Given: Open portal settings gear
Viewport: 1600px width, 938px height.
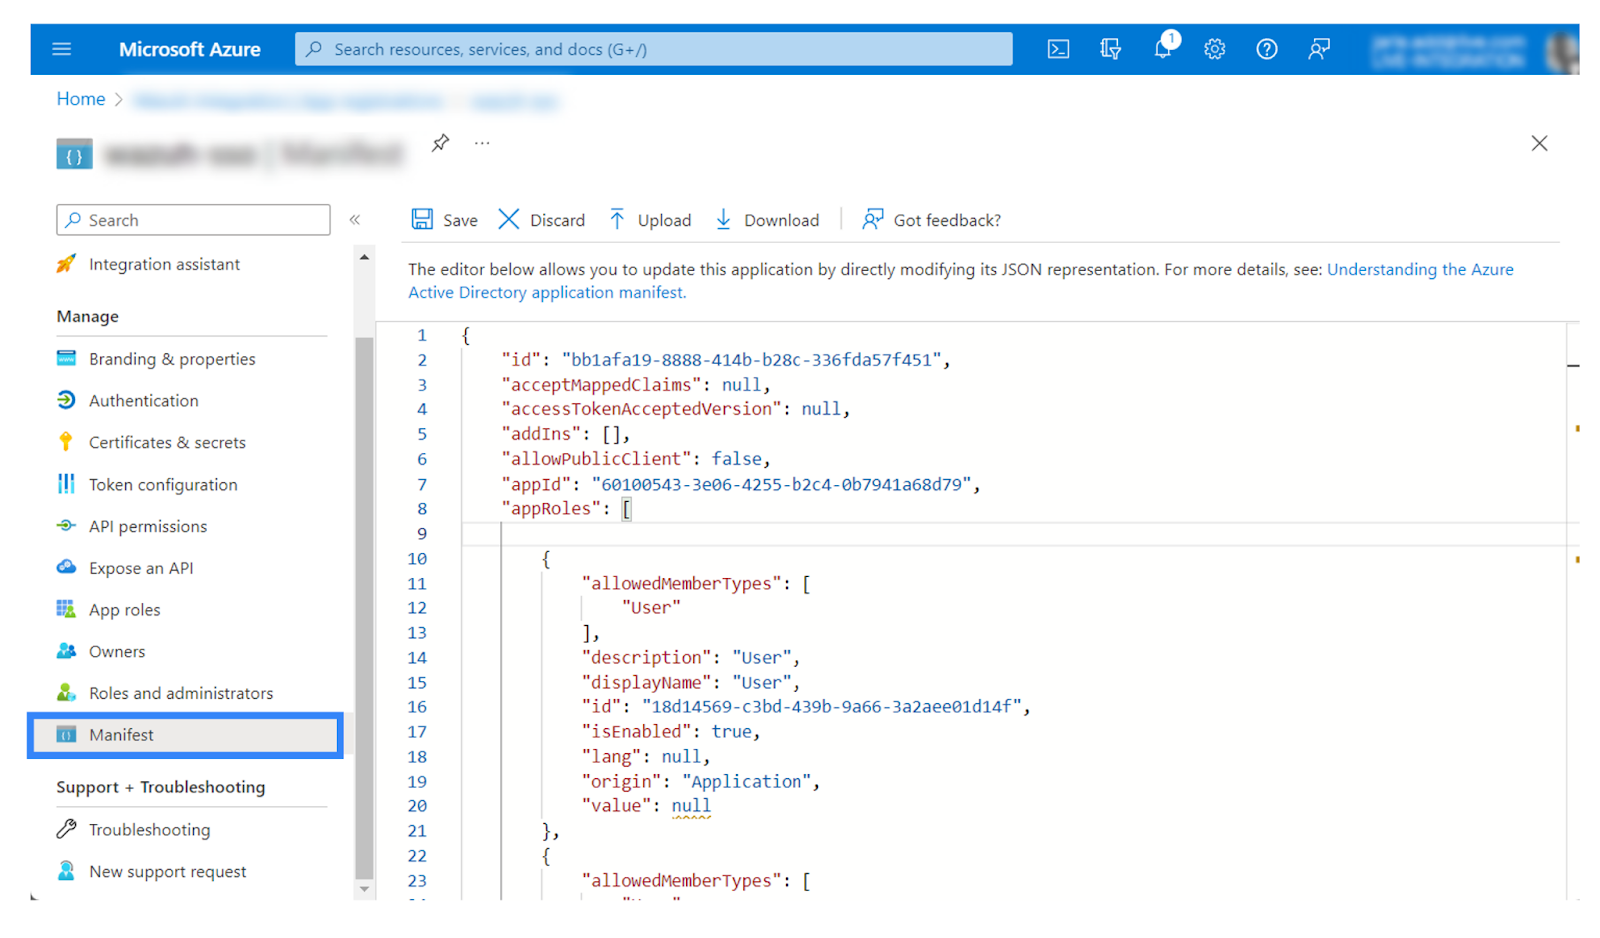Looking at the screenshot, I should click(x=1214, y=49).
